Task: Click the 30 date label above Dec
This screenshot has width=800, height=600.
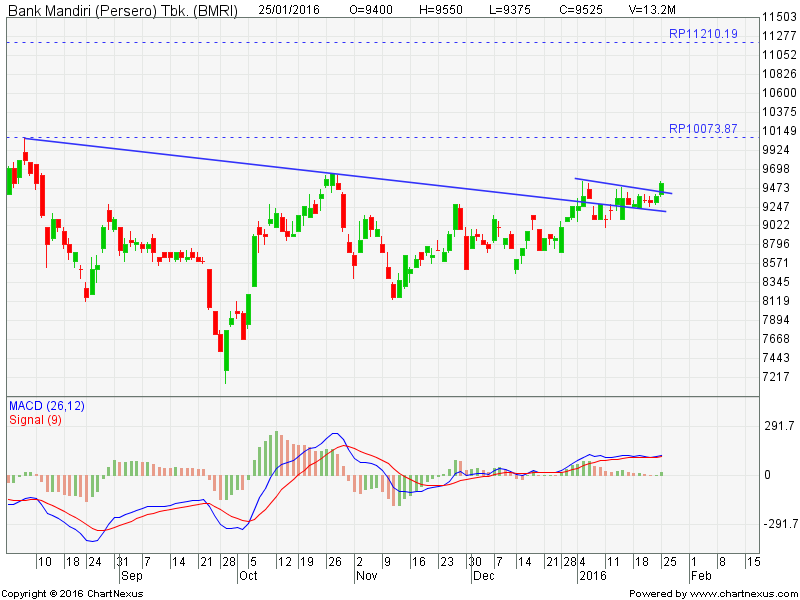Action: pyautogui.click(x=475, y=562)
